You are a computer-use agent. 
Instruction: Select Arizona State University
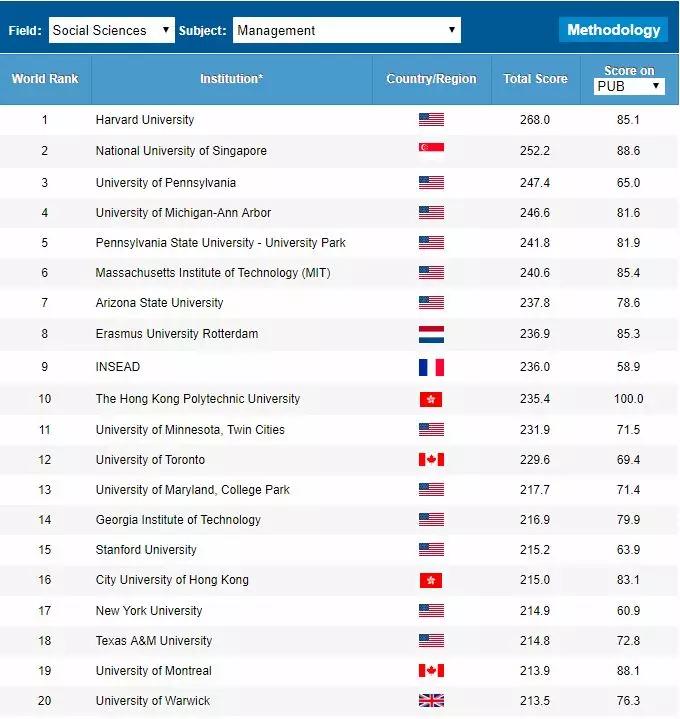(159, 303)
